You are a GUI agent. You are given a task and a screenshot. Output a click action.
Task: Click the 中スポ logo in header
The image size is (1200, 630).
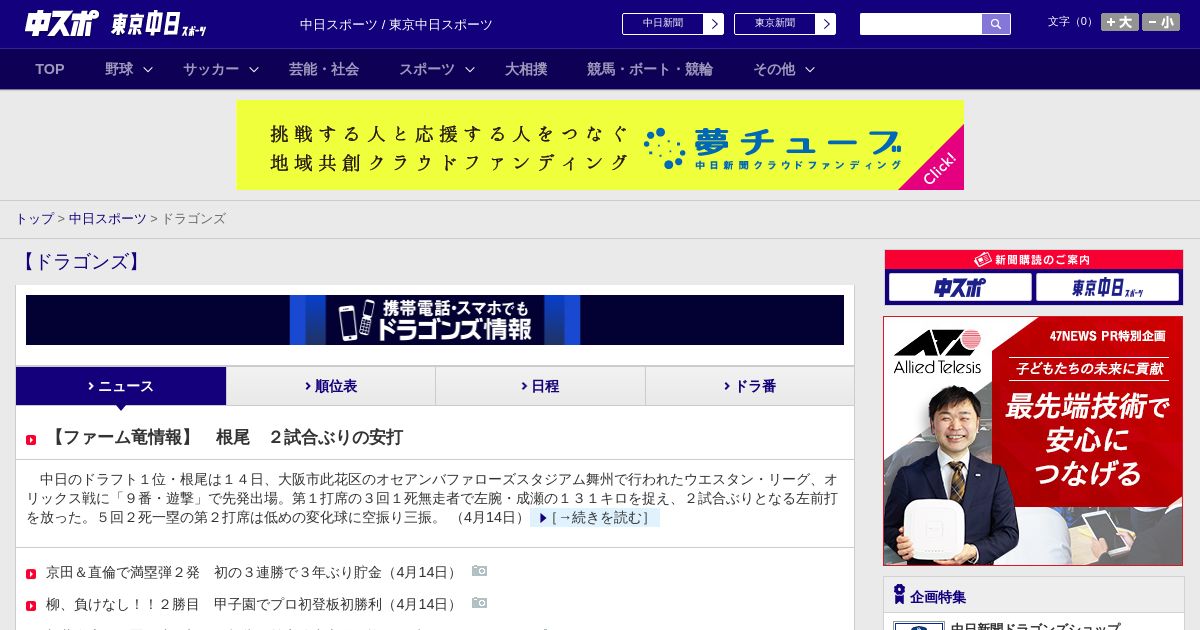61,24
